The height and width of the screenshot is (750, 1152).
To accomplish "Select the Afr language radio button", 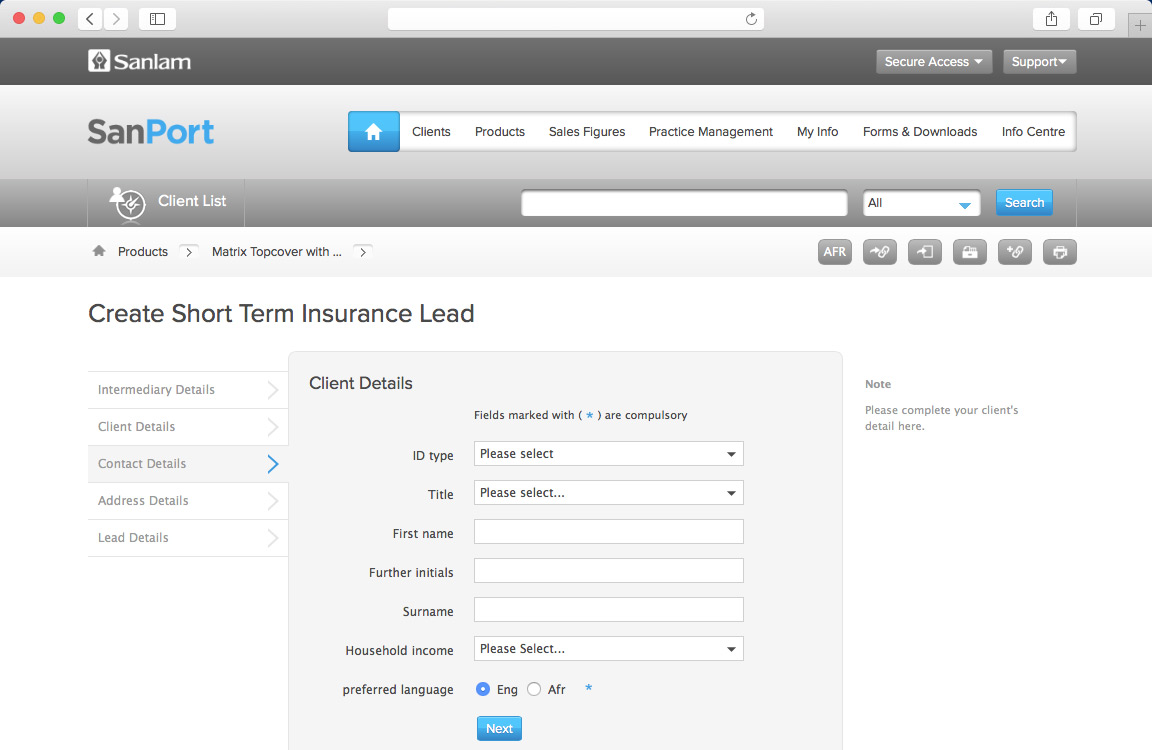I will coord(534,689).
